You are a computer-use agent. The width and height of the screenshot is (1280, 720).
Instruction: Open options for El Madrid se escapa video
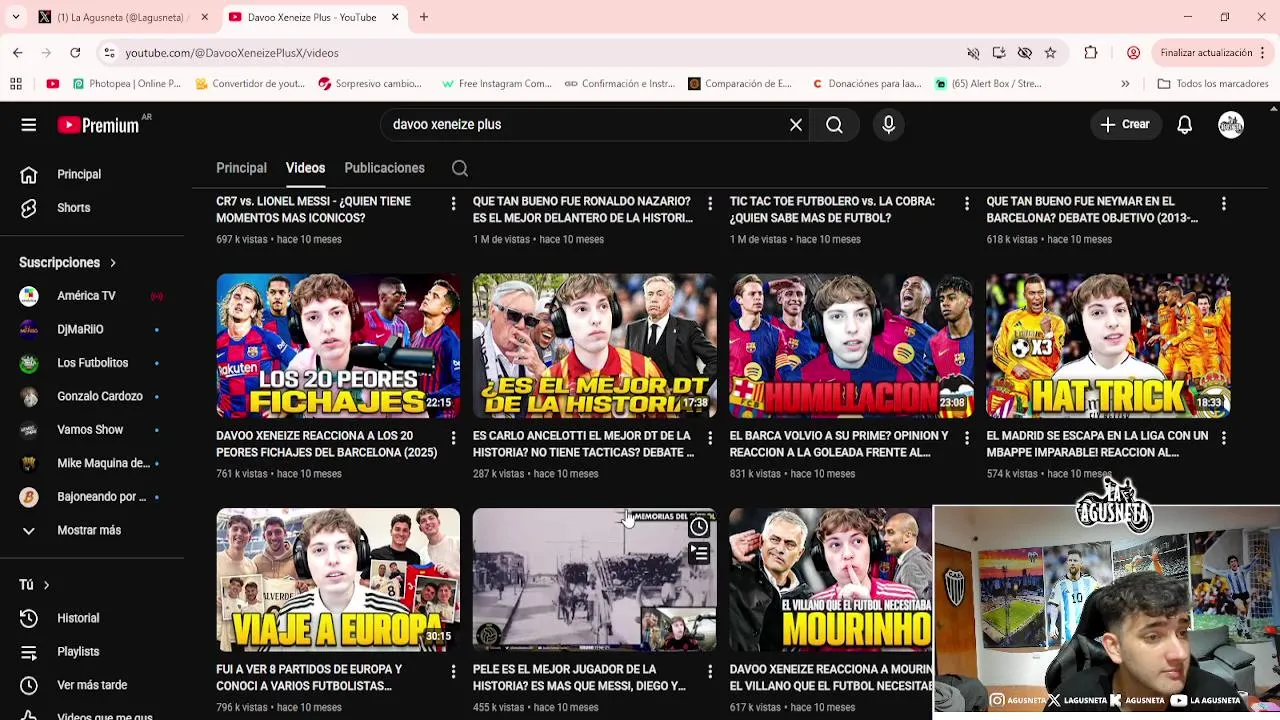1223,438
